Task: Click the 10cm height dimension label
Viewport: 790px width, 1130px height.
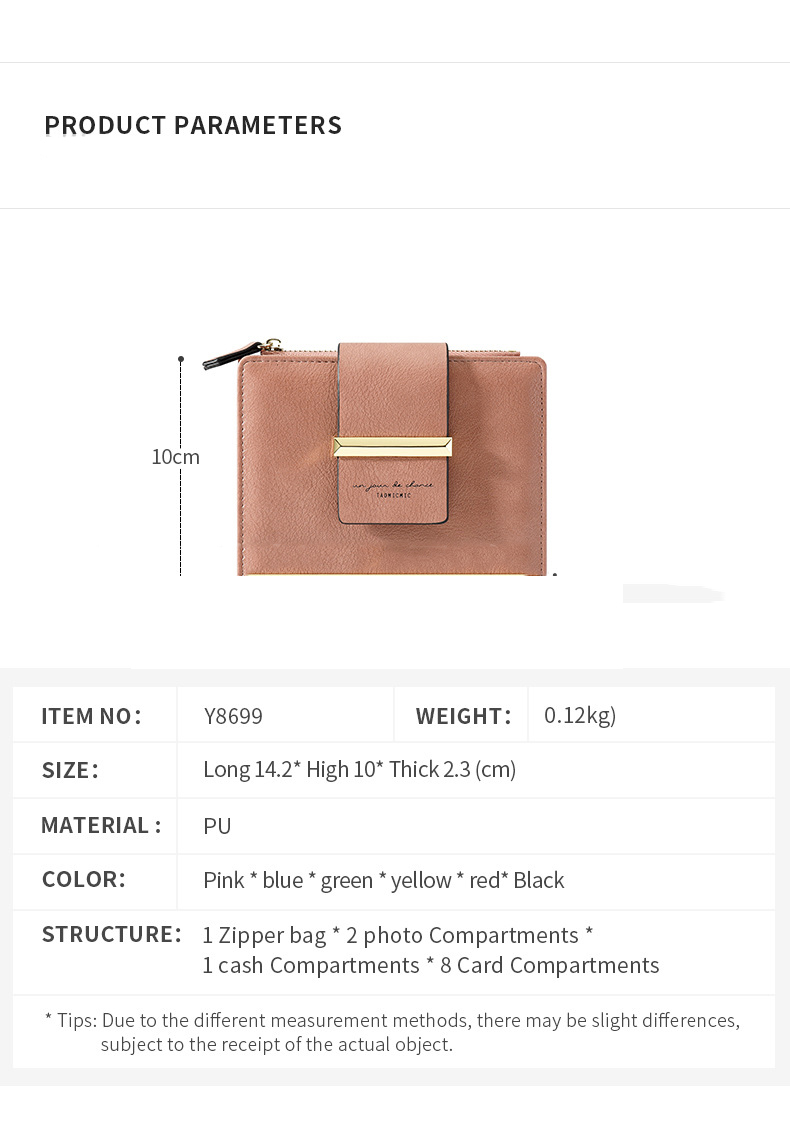Action: 175,457
